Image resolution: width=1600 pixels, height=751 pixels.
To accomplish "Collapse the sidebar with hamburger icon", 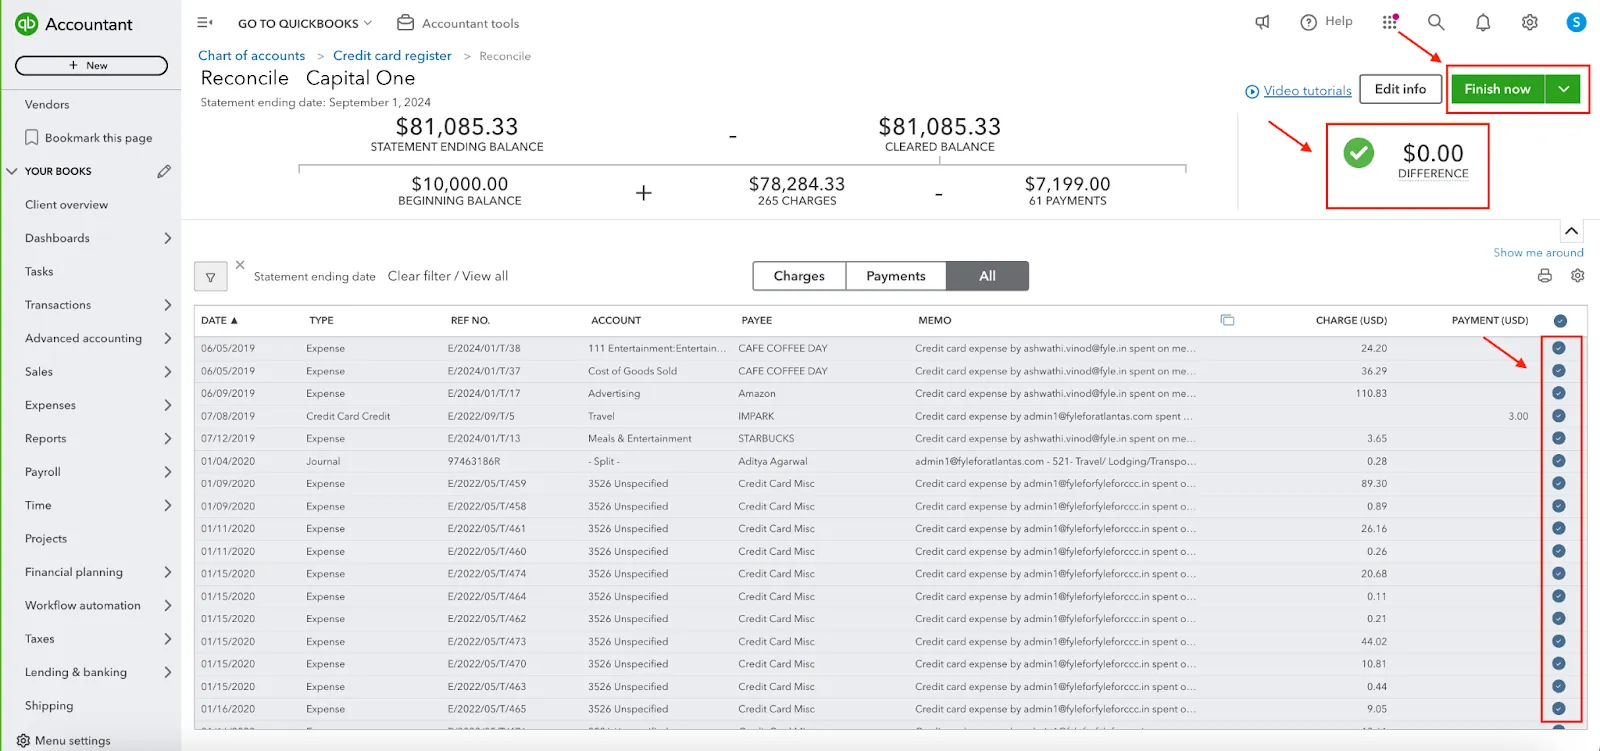I will click(x=204, y=22).
